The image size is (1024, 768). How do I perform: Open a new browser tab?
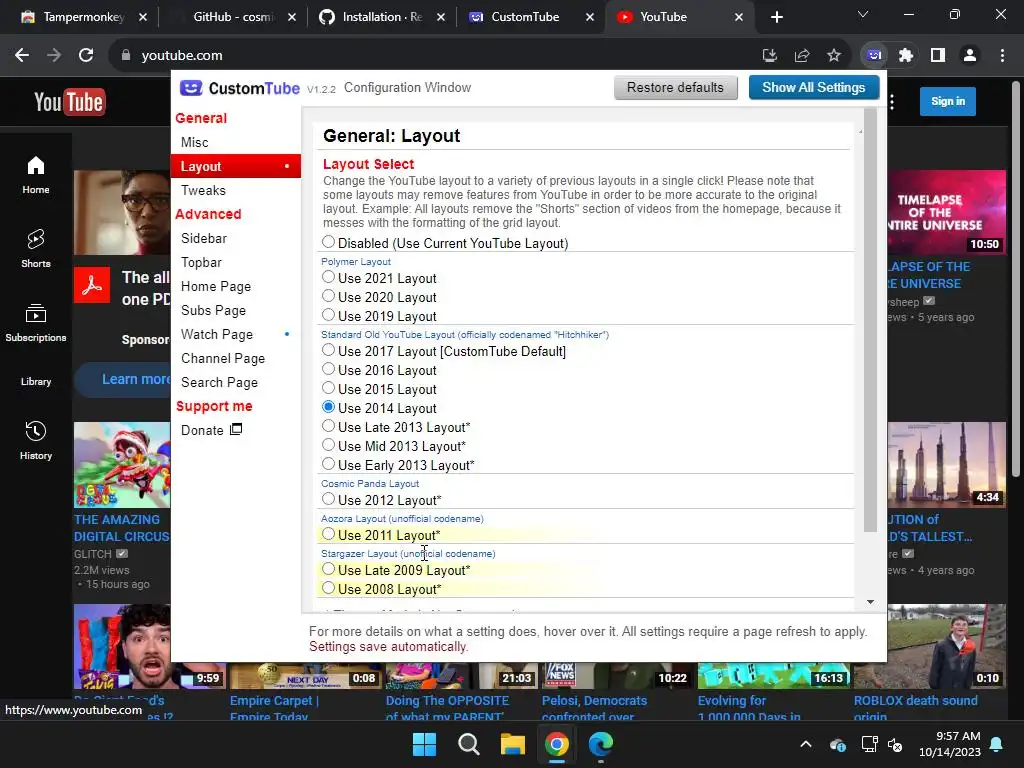click(x=776, y=17)
